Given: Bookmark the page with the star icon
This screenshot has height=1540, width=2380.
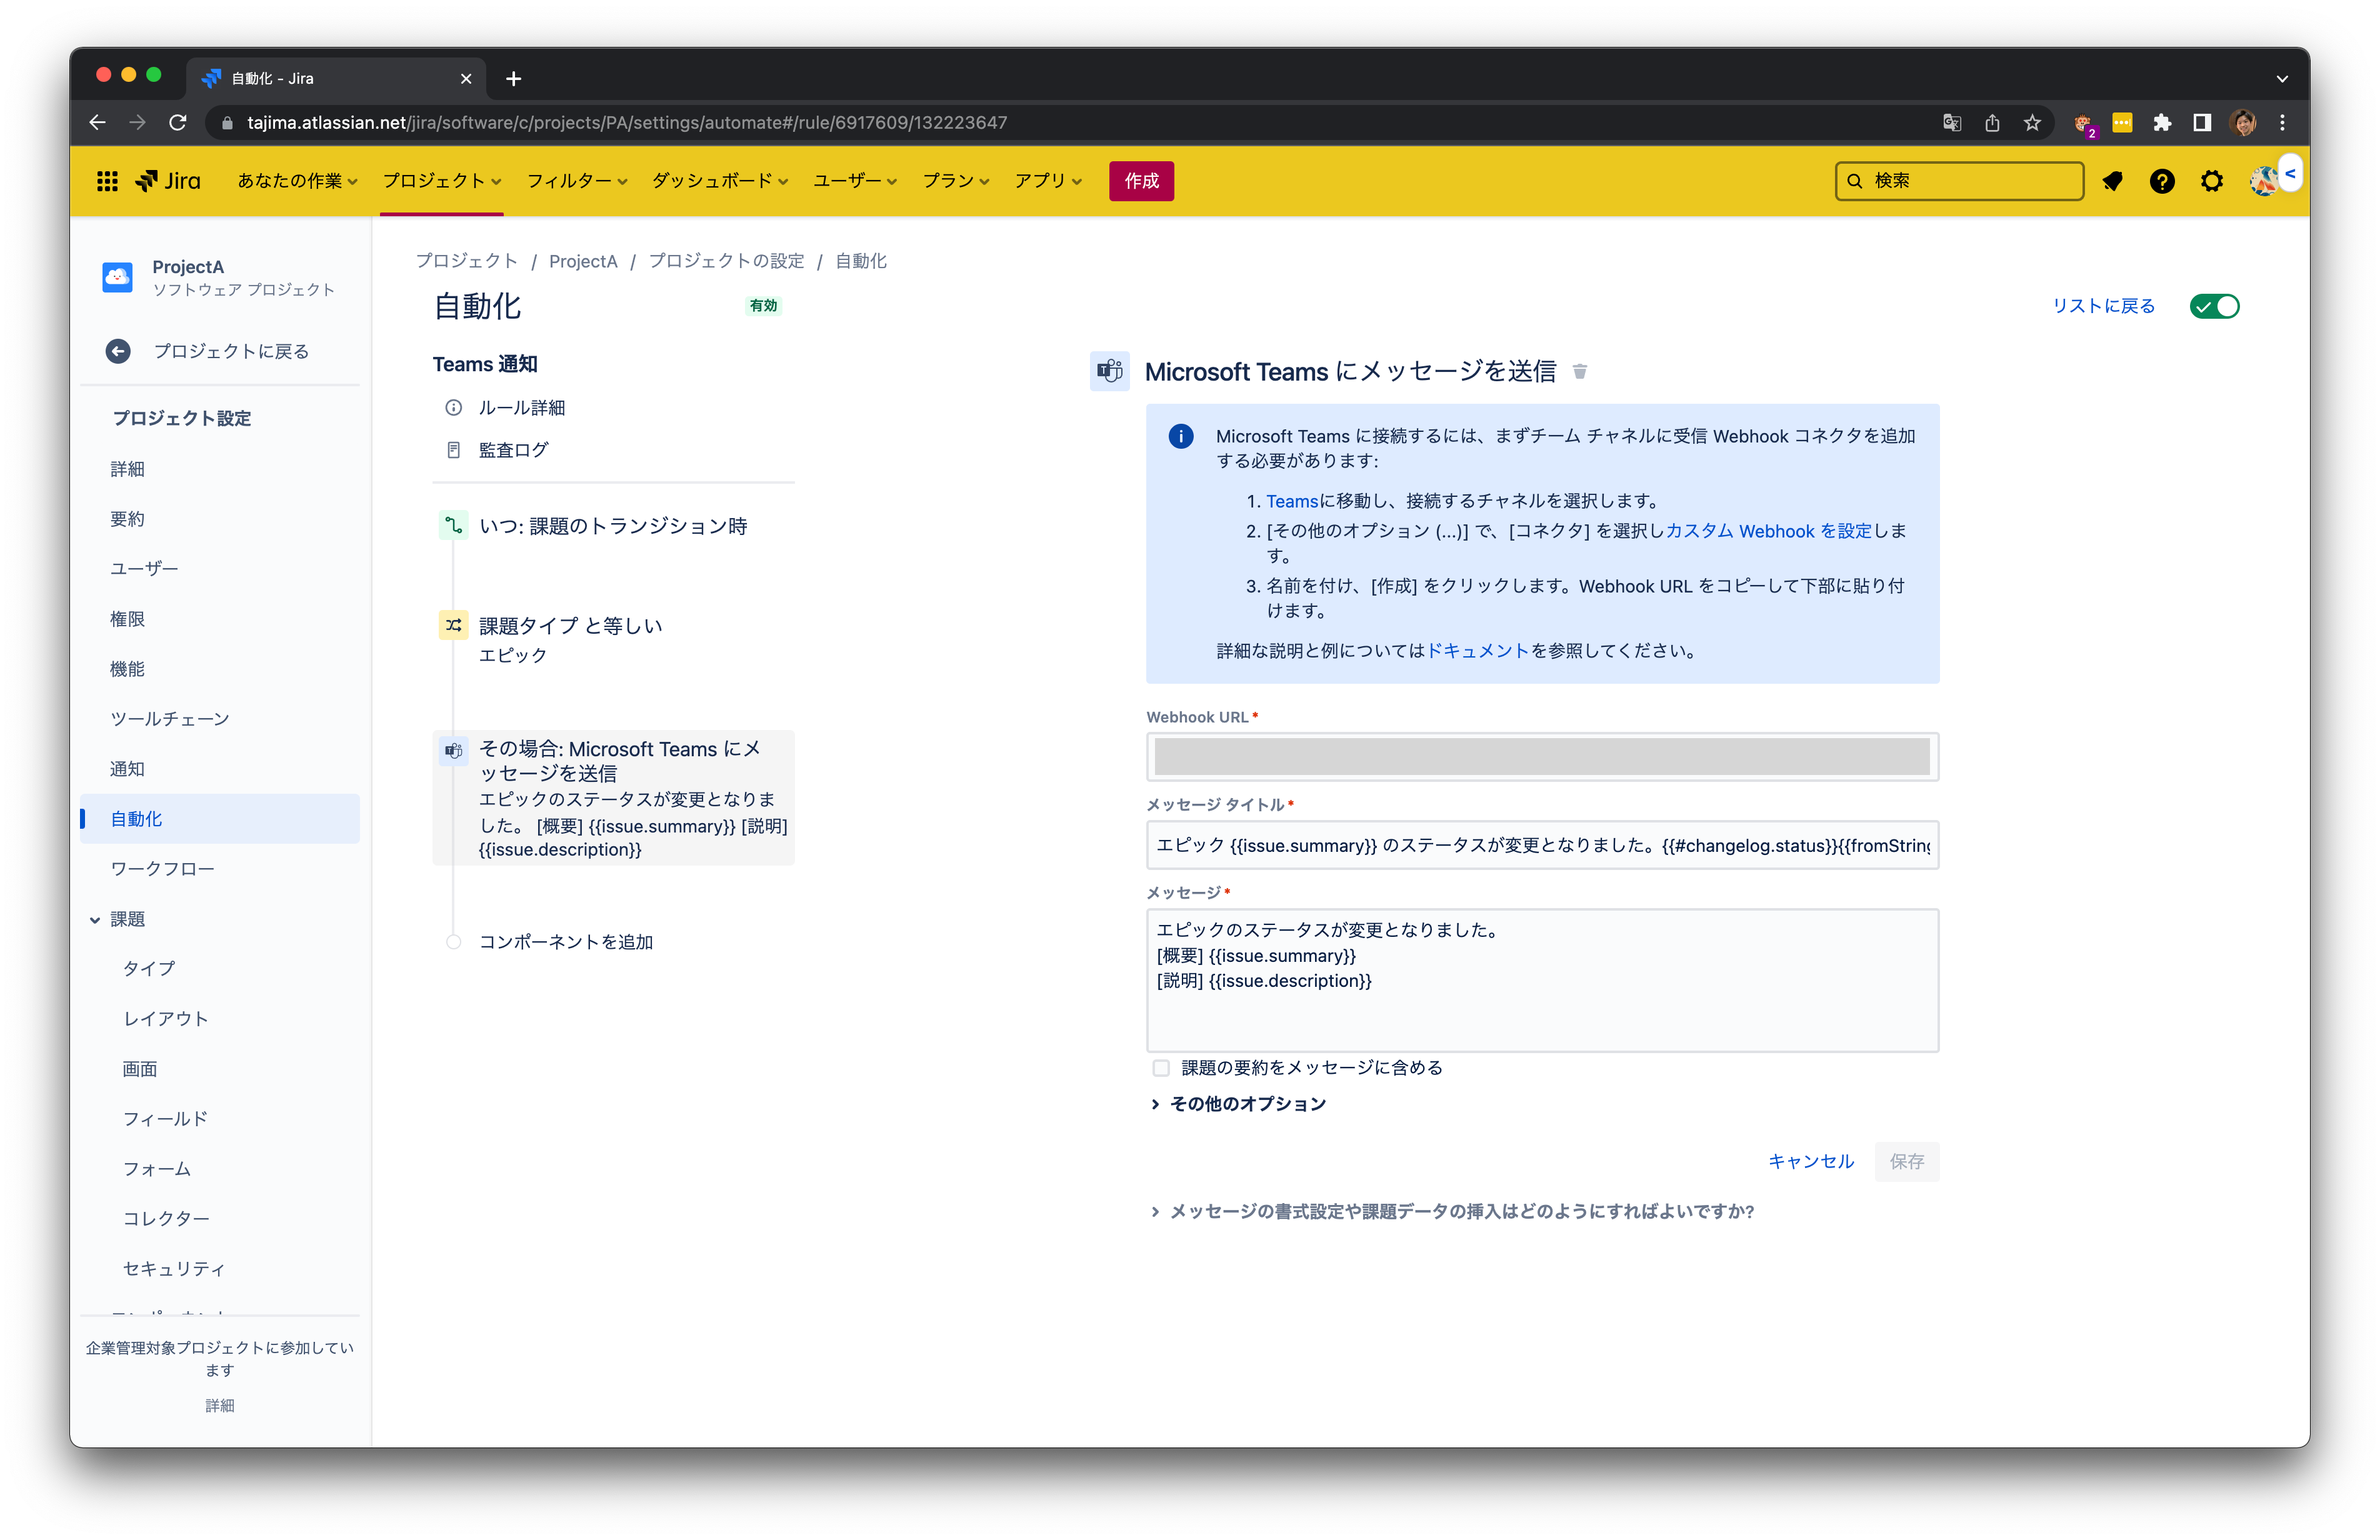Looking at the screenshot, I should [x=2032, y=123].
